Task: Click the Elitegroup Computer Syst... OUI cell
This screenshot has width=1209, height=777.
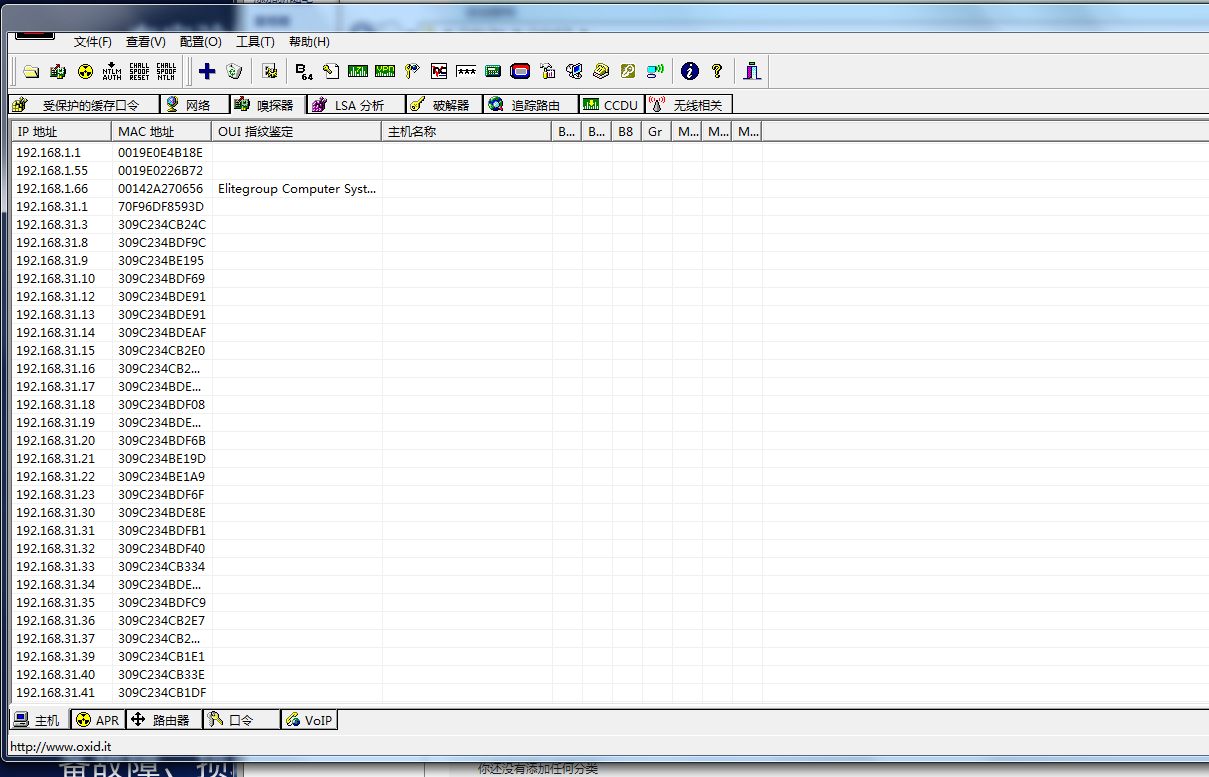Action: 297,189
